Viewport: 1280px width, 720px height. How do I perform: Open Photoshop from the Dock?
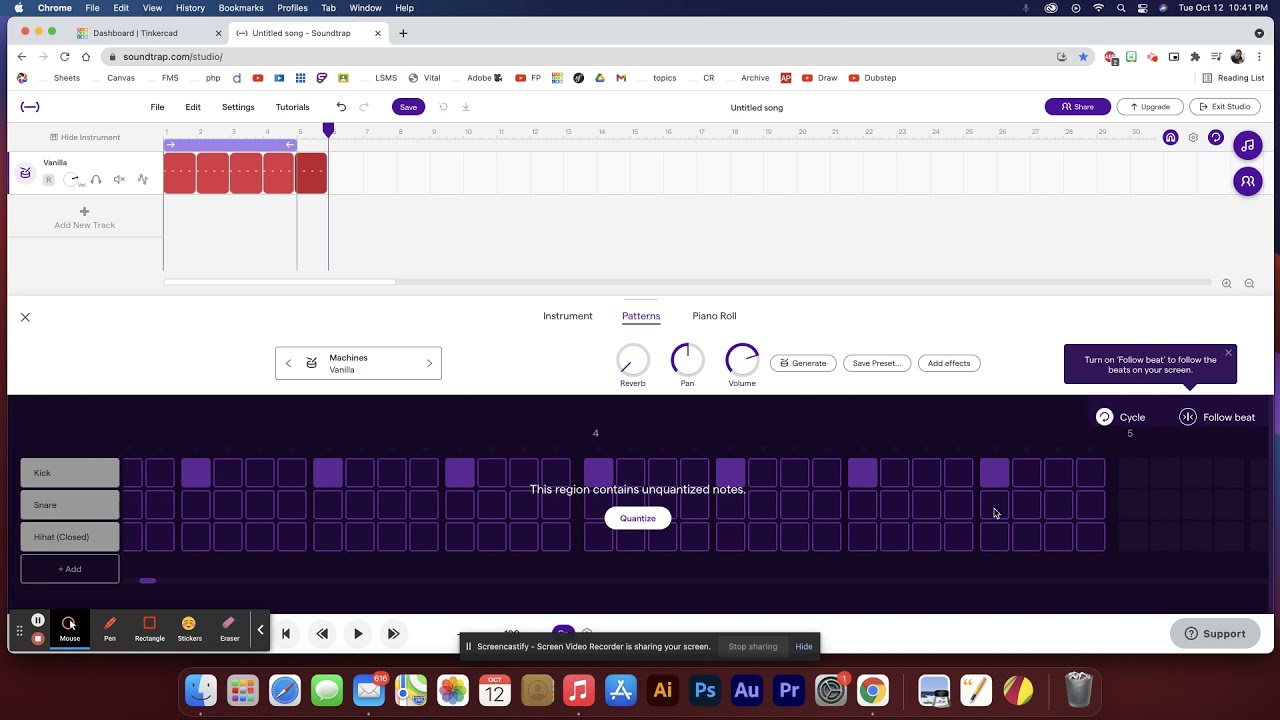tap(705, 690)
